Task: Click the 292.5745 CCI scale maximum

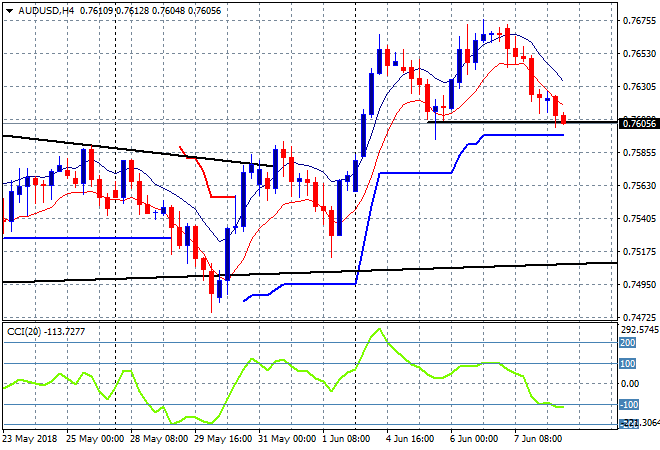Action: click(x=639, y=329)
